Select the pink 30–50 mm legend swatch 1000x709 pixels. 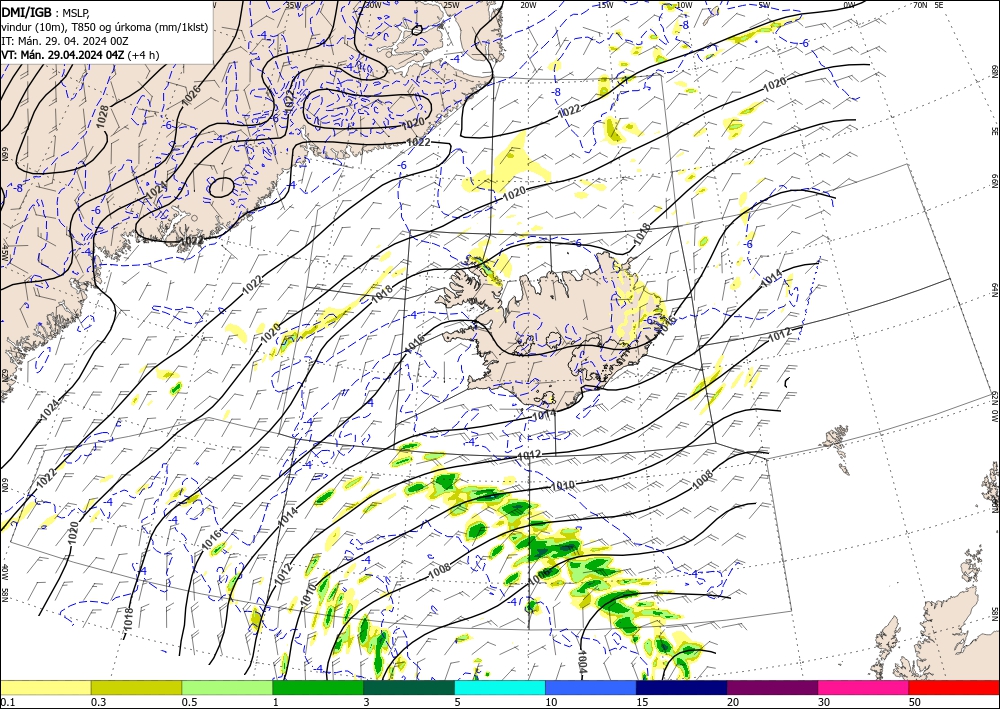coord(864,687)
